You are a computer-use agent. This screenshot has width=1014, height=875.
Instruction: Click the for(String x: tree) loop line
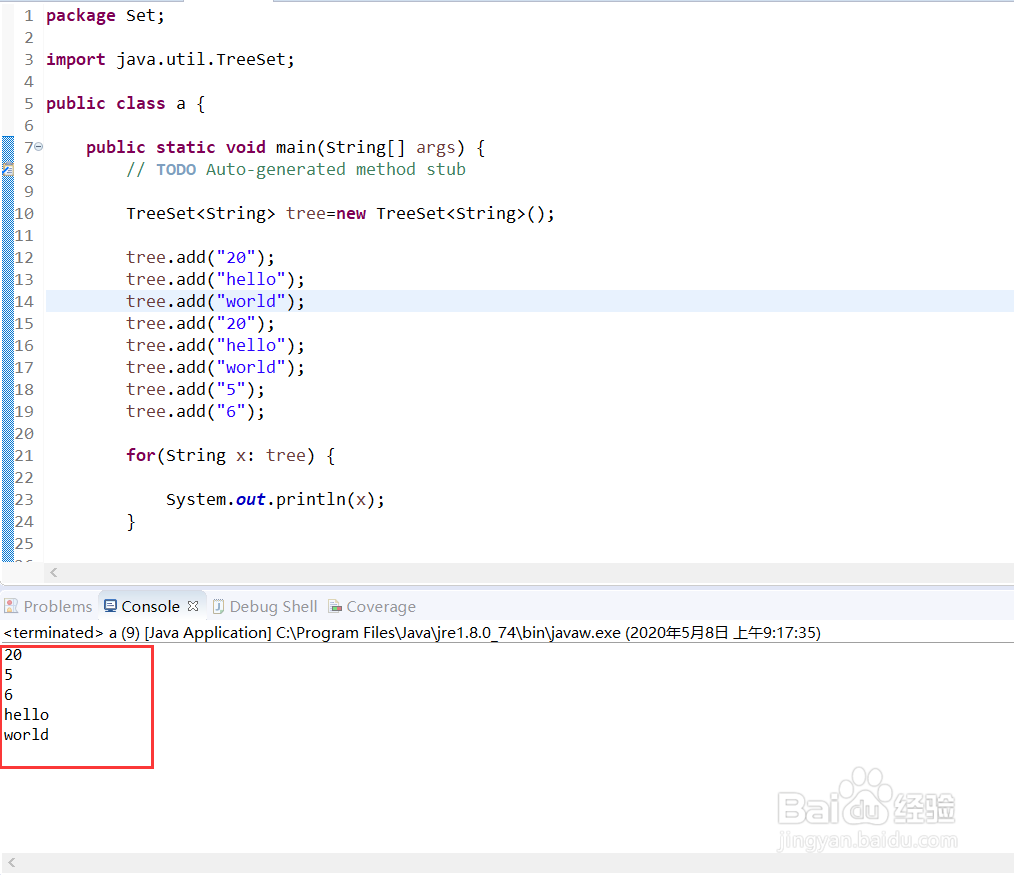[231, 455]
